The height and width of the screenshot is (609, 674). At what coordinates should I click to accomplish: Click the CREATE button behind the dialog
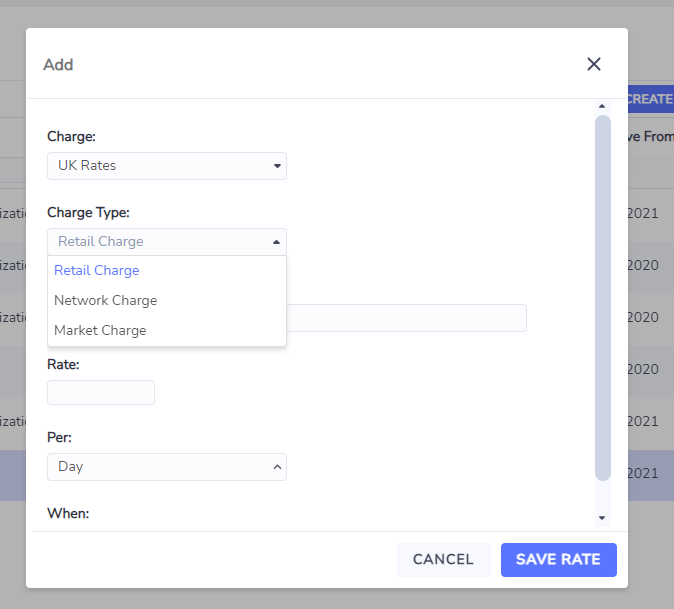point(651,99)
